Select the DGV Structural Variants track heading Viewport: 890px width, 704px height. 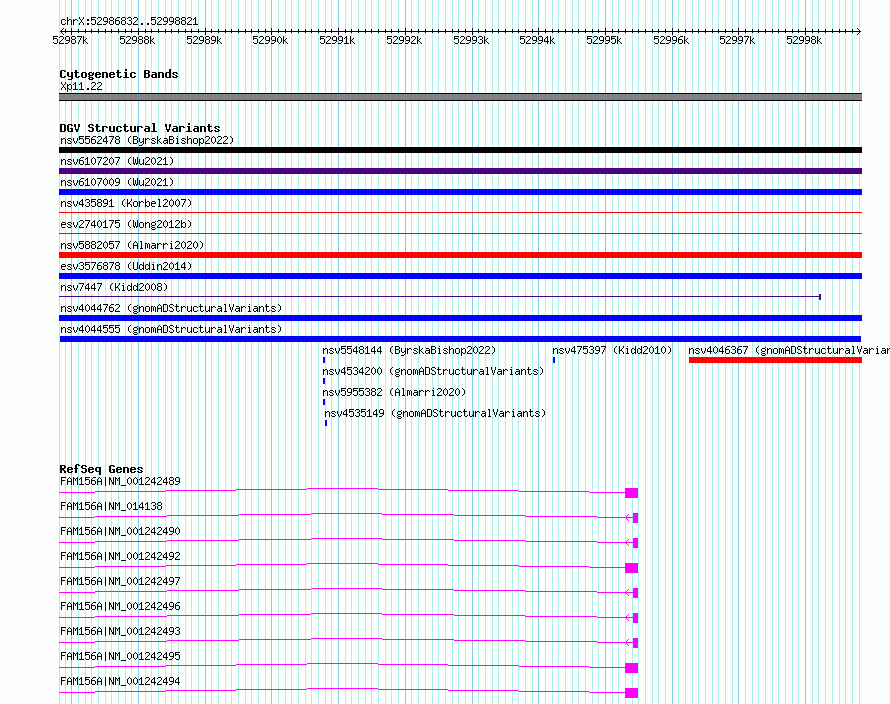[x=140, y=128]
